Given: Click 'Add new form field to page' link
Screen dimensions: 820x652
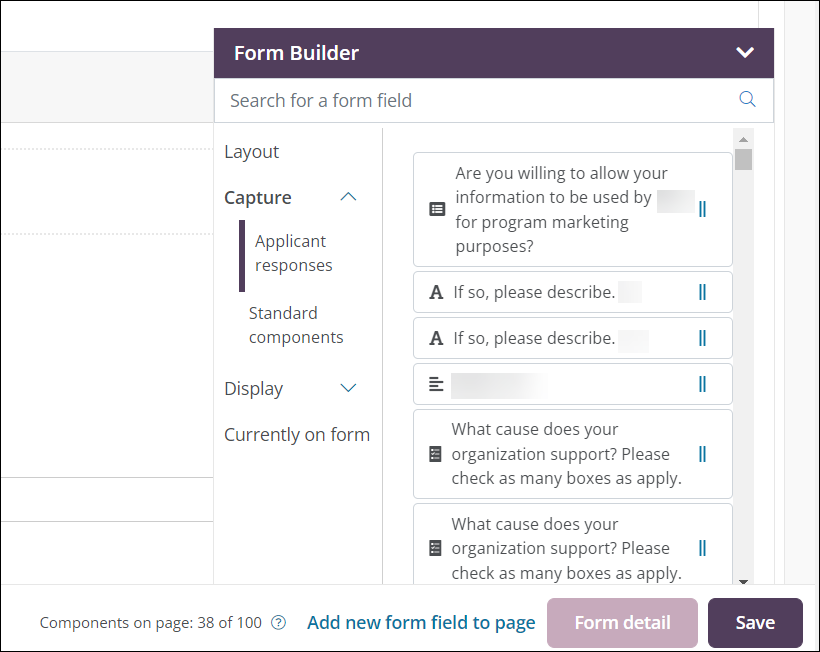Looking at the screenshot, I should tap(421, 622).
